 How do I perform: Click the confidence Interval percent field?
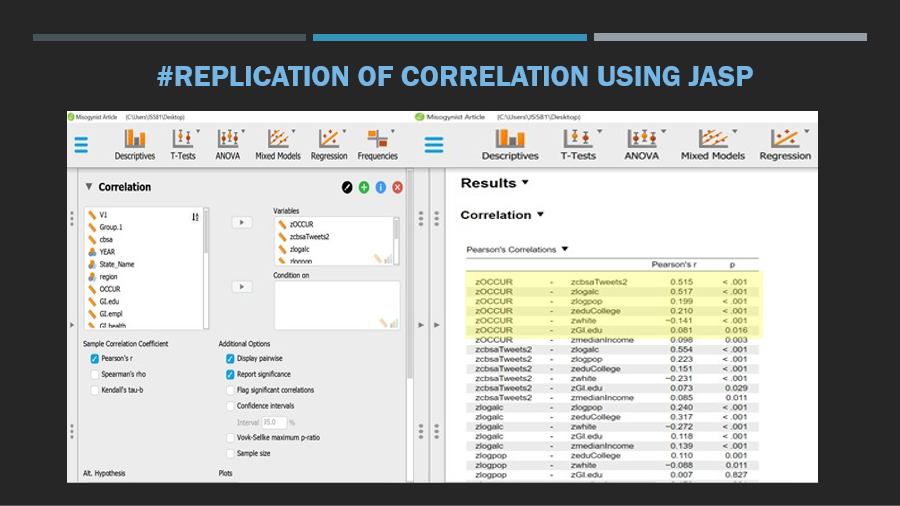[274, 422]
